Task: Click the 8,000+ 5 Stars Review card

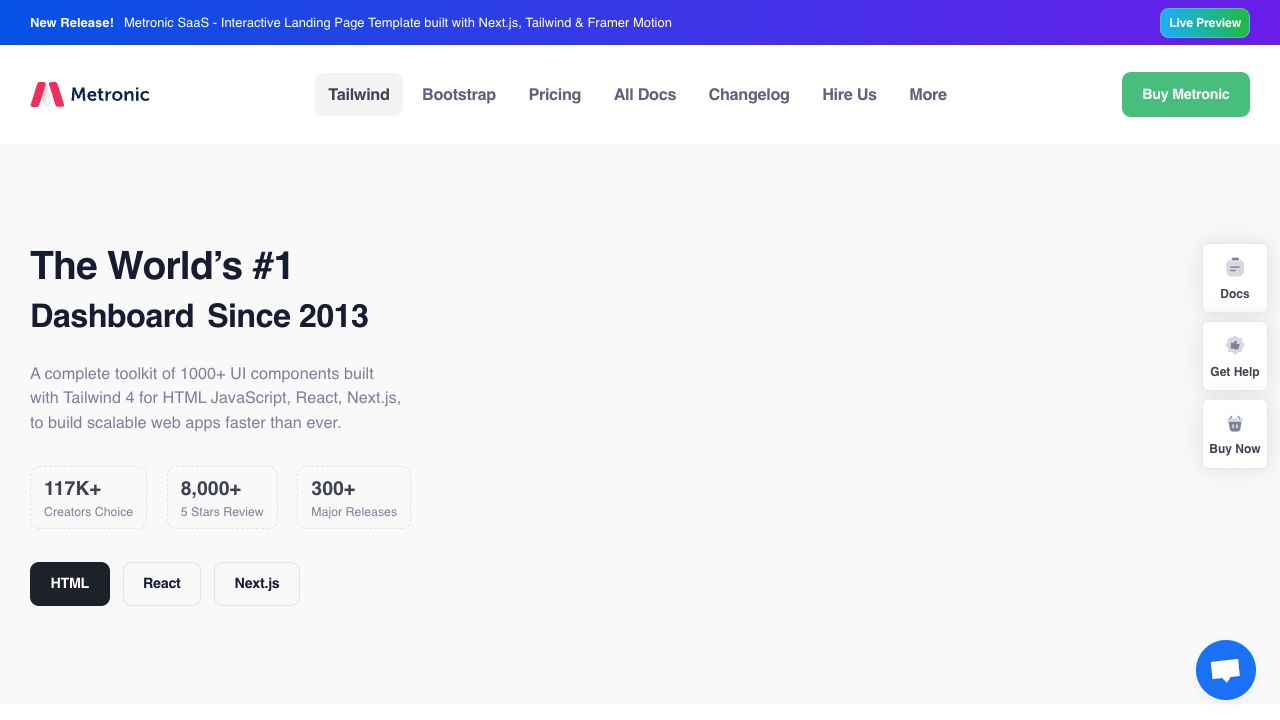Action: click(x=222, y=498)
